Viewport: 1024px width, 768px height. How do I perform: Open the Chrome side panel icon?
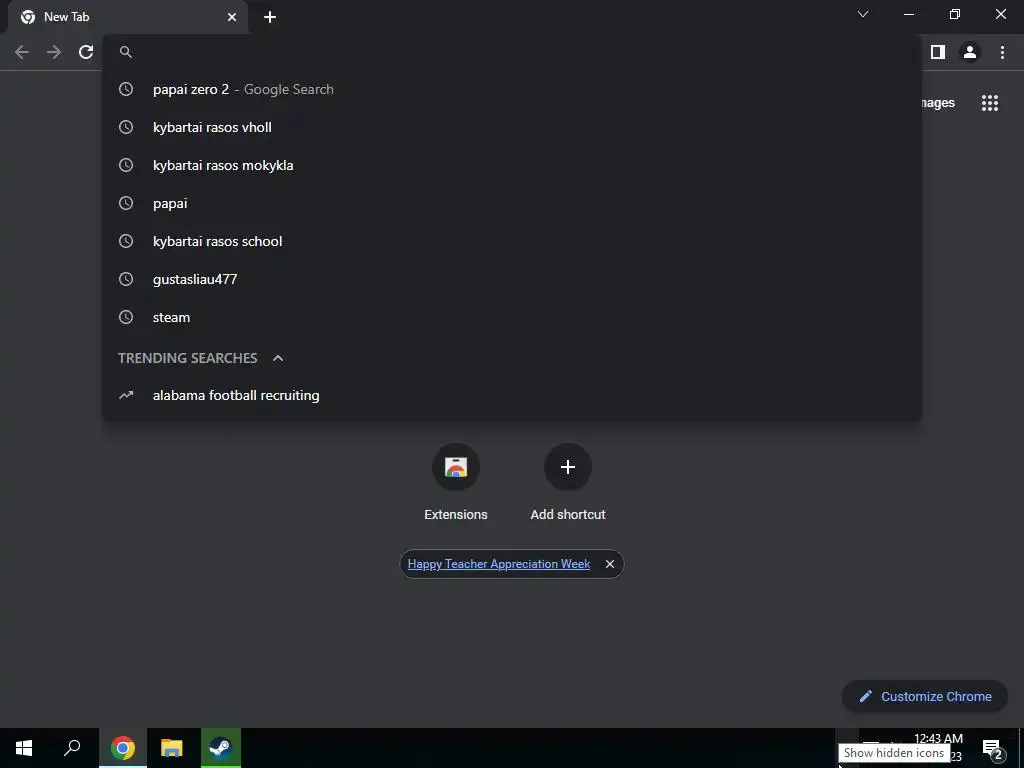(938, 52)
